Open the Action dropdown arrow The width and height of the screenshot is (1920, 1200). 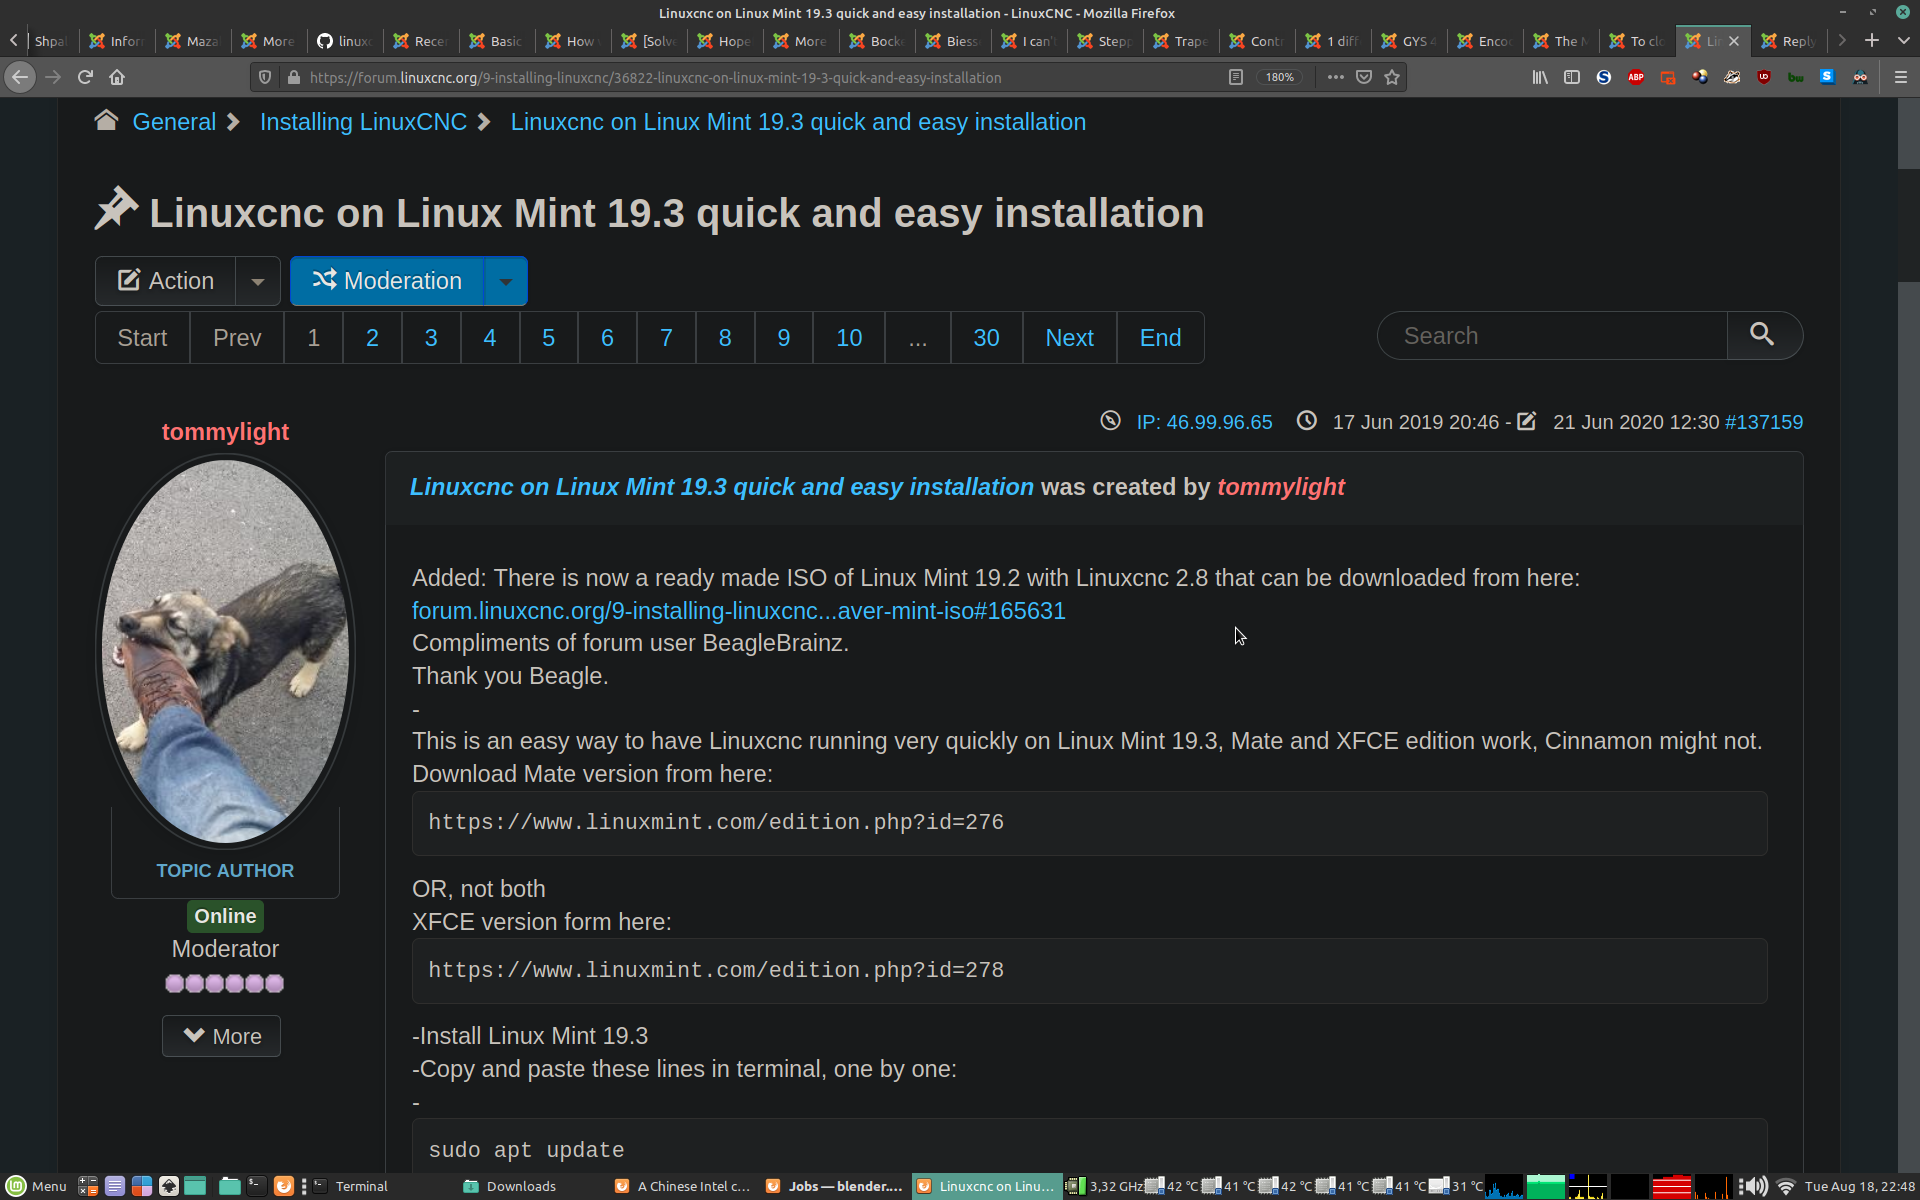pos(258,281)
